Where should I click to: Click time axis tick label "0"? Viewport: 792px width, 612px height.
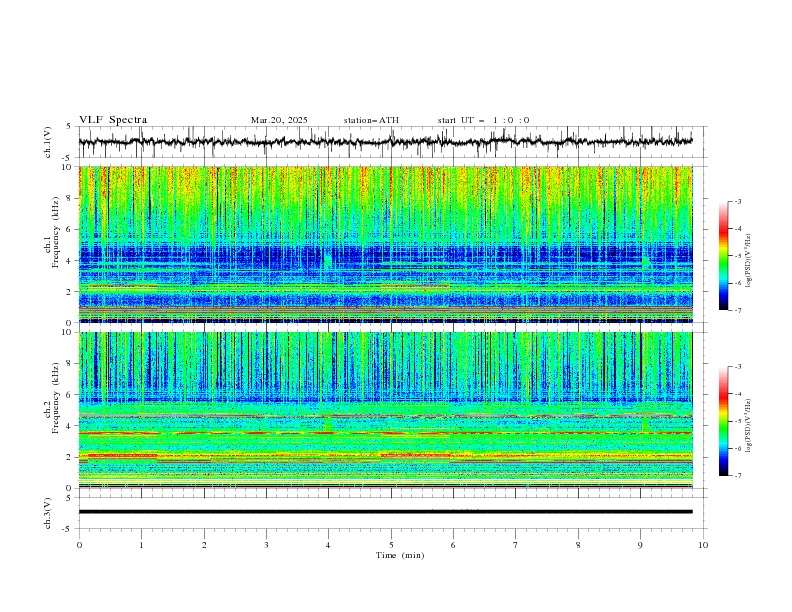79,545
